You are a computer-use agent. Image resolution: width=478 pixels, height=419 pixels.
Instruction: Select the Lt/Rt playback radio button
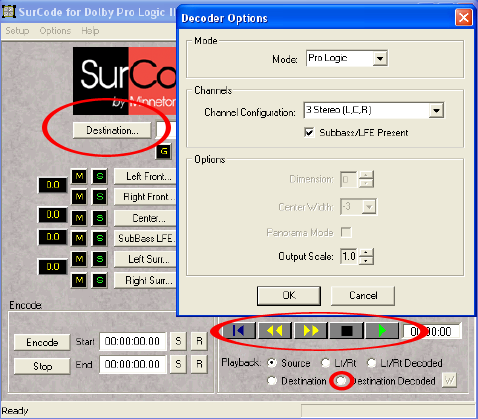[x=325, y=363]
